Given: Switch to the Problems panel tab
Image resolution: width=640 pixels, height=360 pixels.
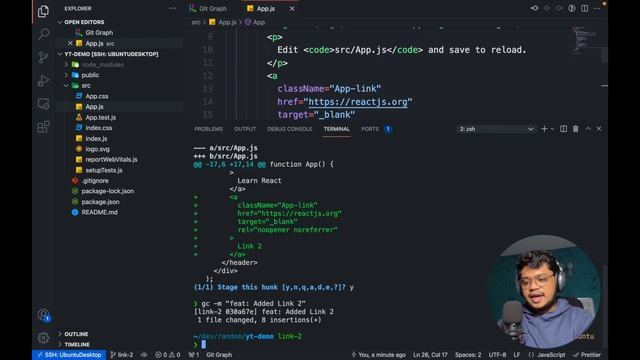Looking at the screenshot, I should [x=209, y=129].
